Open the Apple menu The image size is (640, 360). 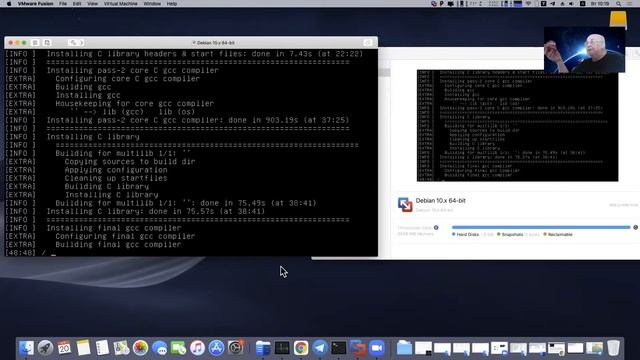(9, 4)
